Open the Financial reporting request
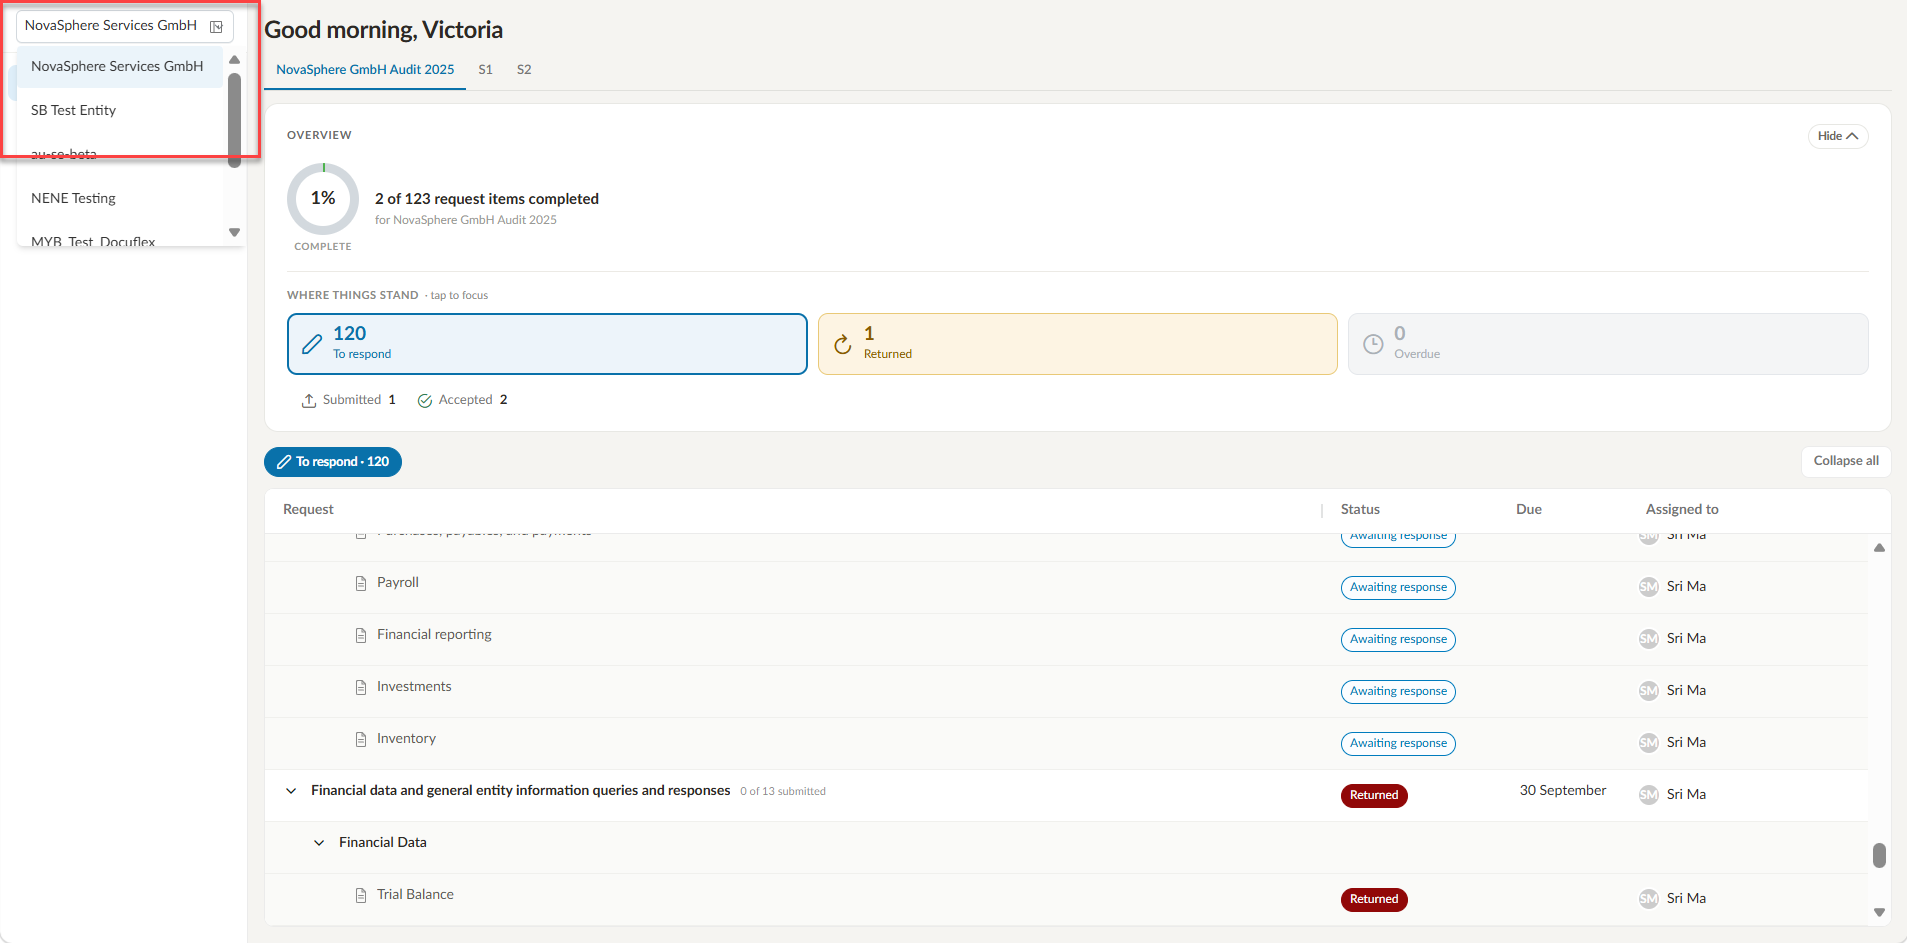 pos(434,634)
